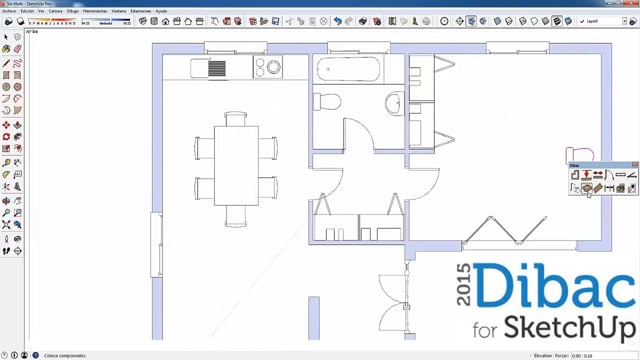Adjust the shadow time-of-day slider
640x360 pixels.
click(x=107, y=21)
